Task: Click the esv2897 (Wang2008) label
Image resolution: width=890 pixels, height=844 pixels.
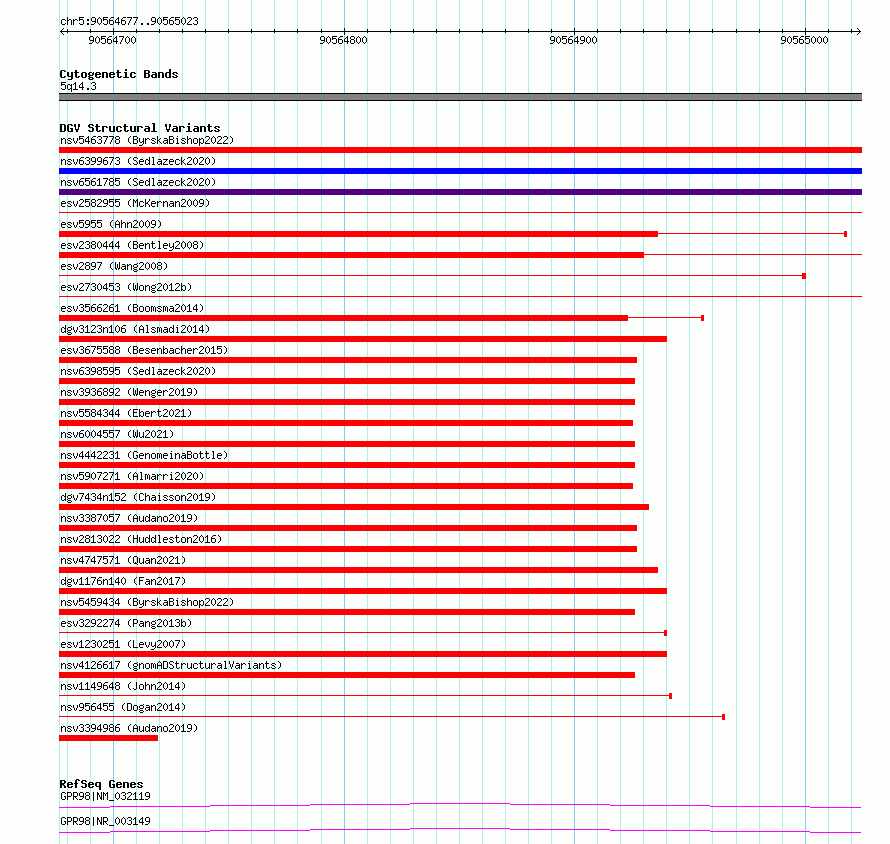Action: 114,266
